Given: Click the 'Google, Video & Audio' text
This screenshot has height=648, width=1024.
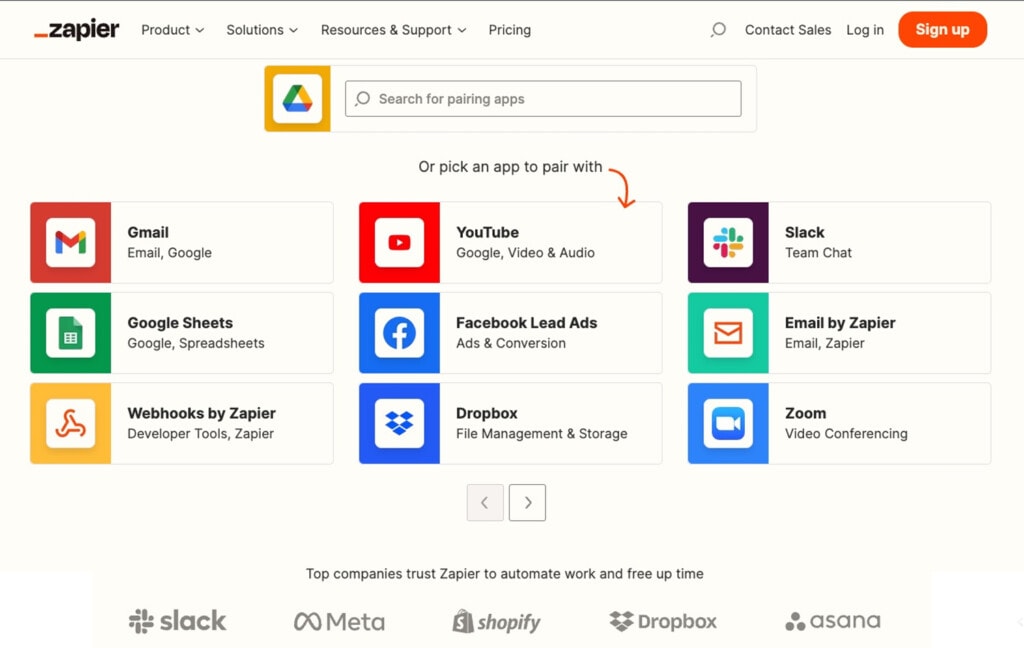Looking at the screenshot, I should point(525,253).
